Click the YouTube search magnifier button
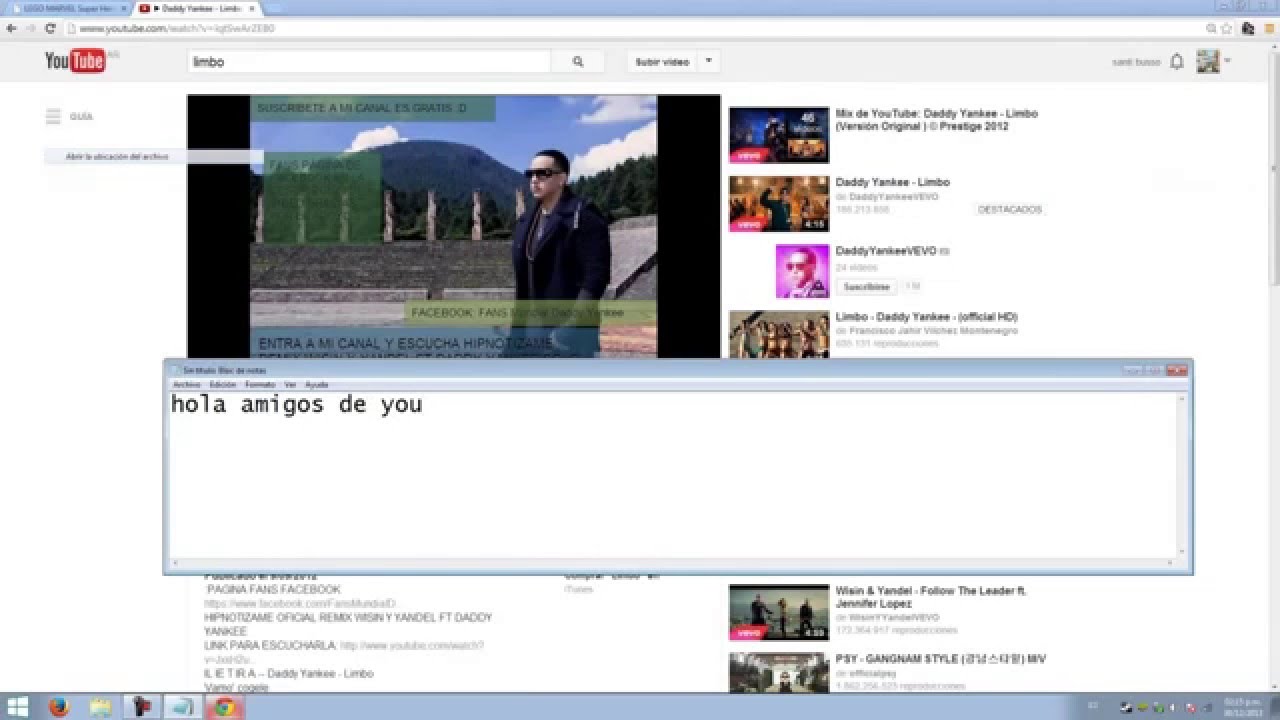 pyautogui.click(x=578, y=62)
